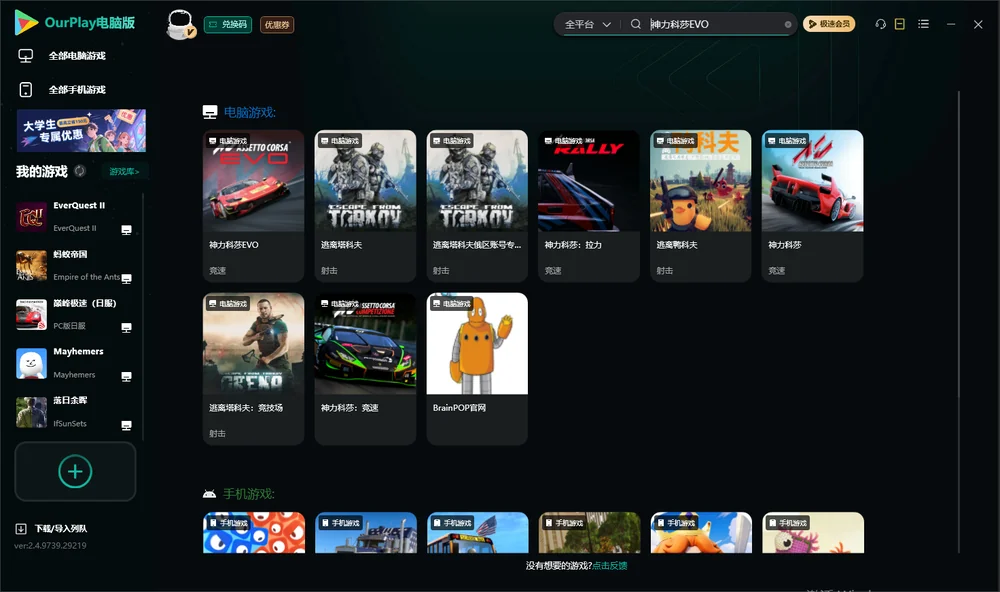Screen dimensions: 1000x592
Task: Open the 逃离鸭科夫 game card
Action: pos(701,206)
